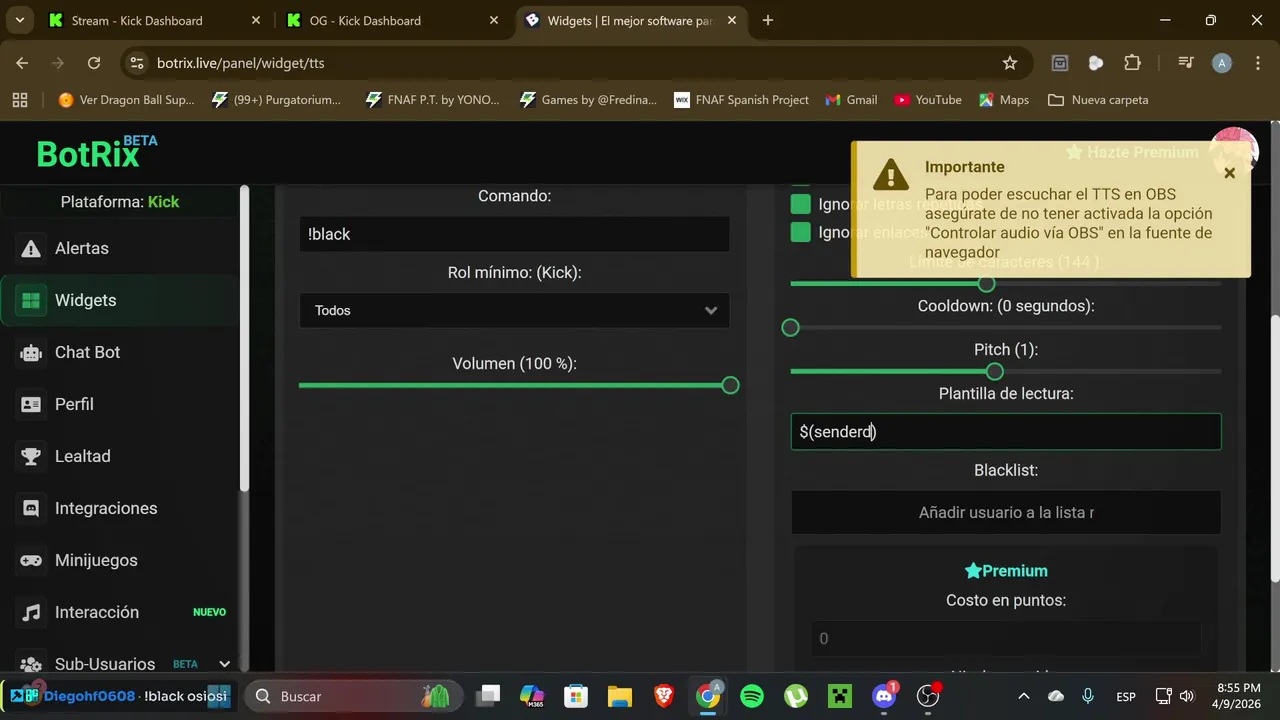Switch to OG - Kick Dashboard tab
This screenshot has width=1280, height=720.
[391, 20]
